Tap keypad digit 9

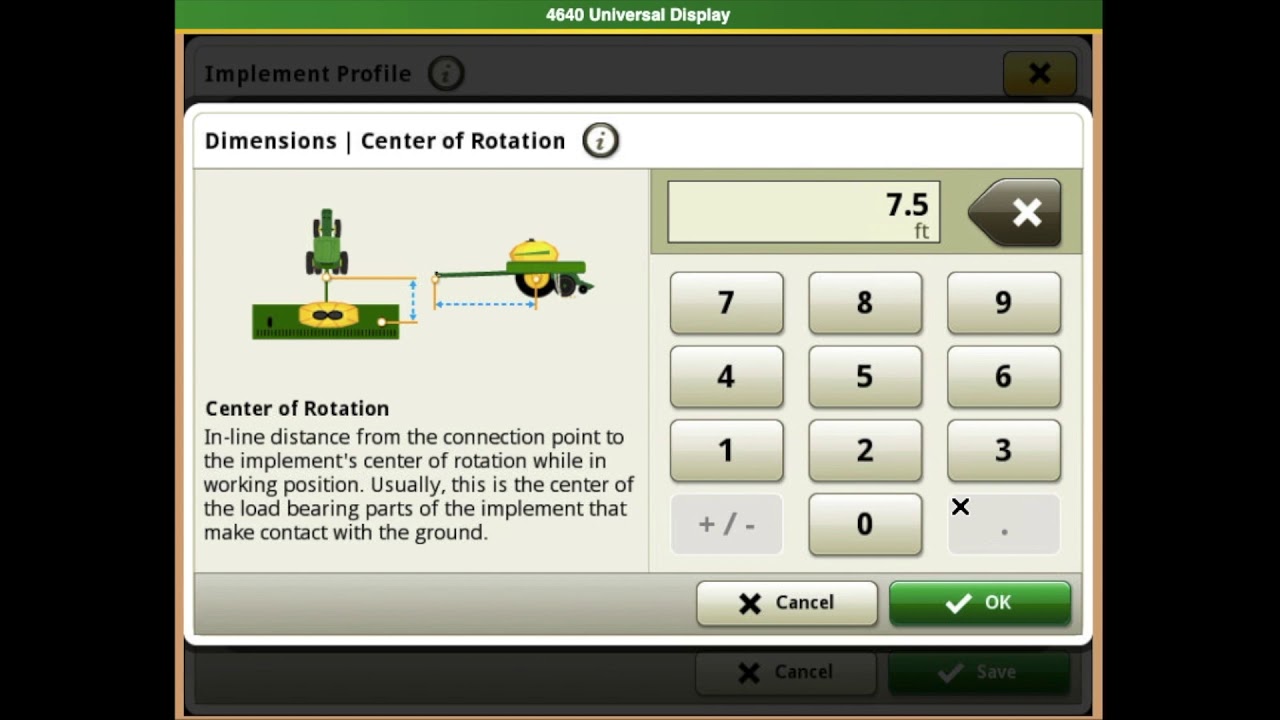(1003, 303)
